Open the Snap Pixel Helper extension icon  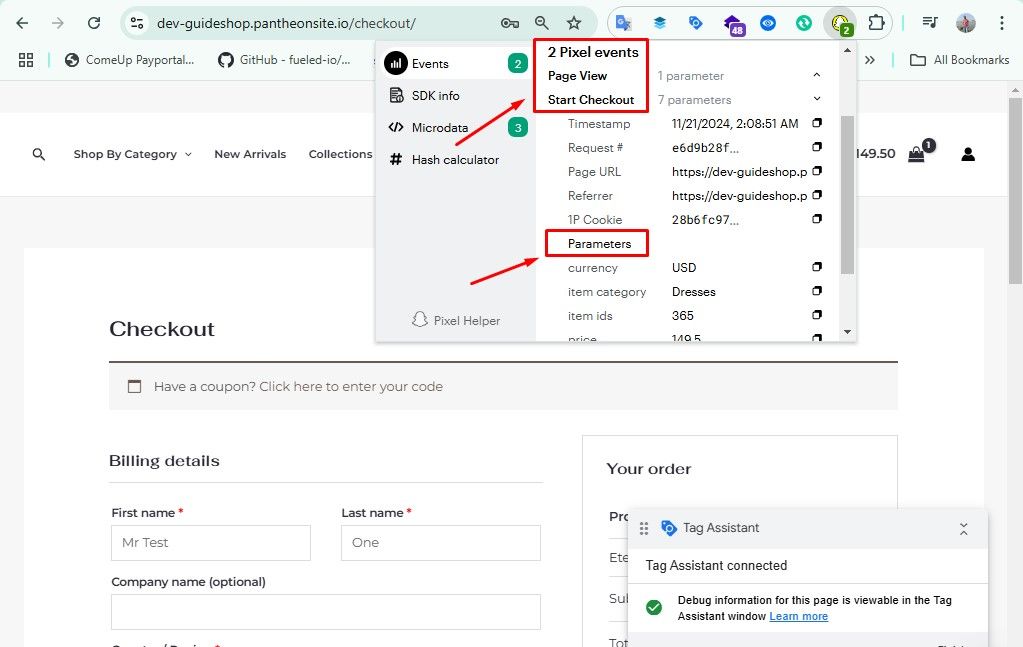pos(841,23)
